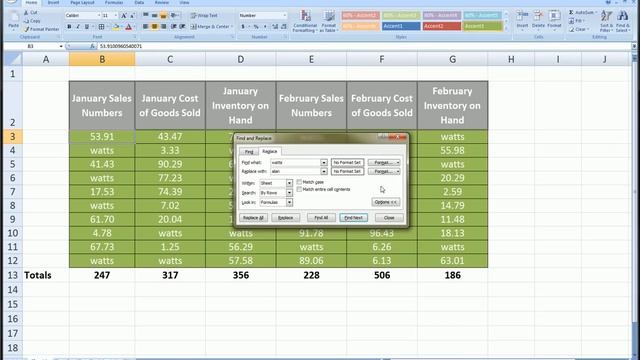Toggle Underline formatting
Screen dimensions: 640x360
(x=87, y=27)
